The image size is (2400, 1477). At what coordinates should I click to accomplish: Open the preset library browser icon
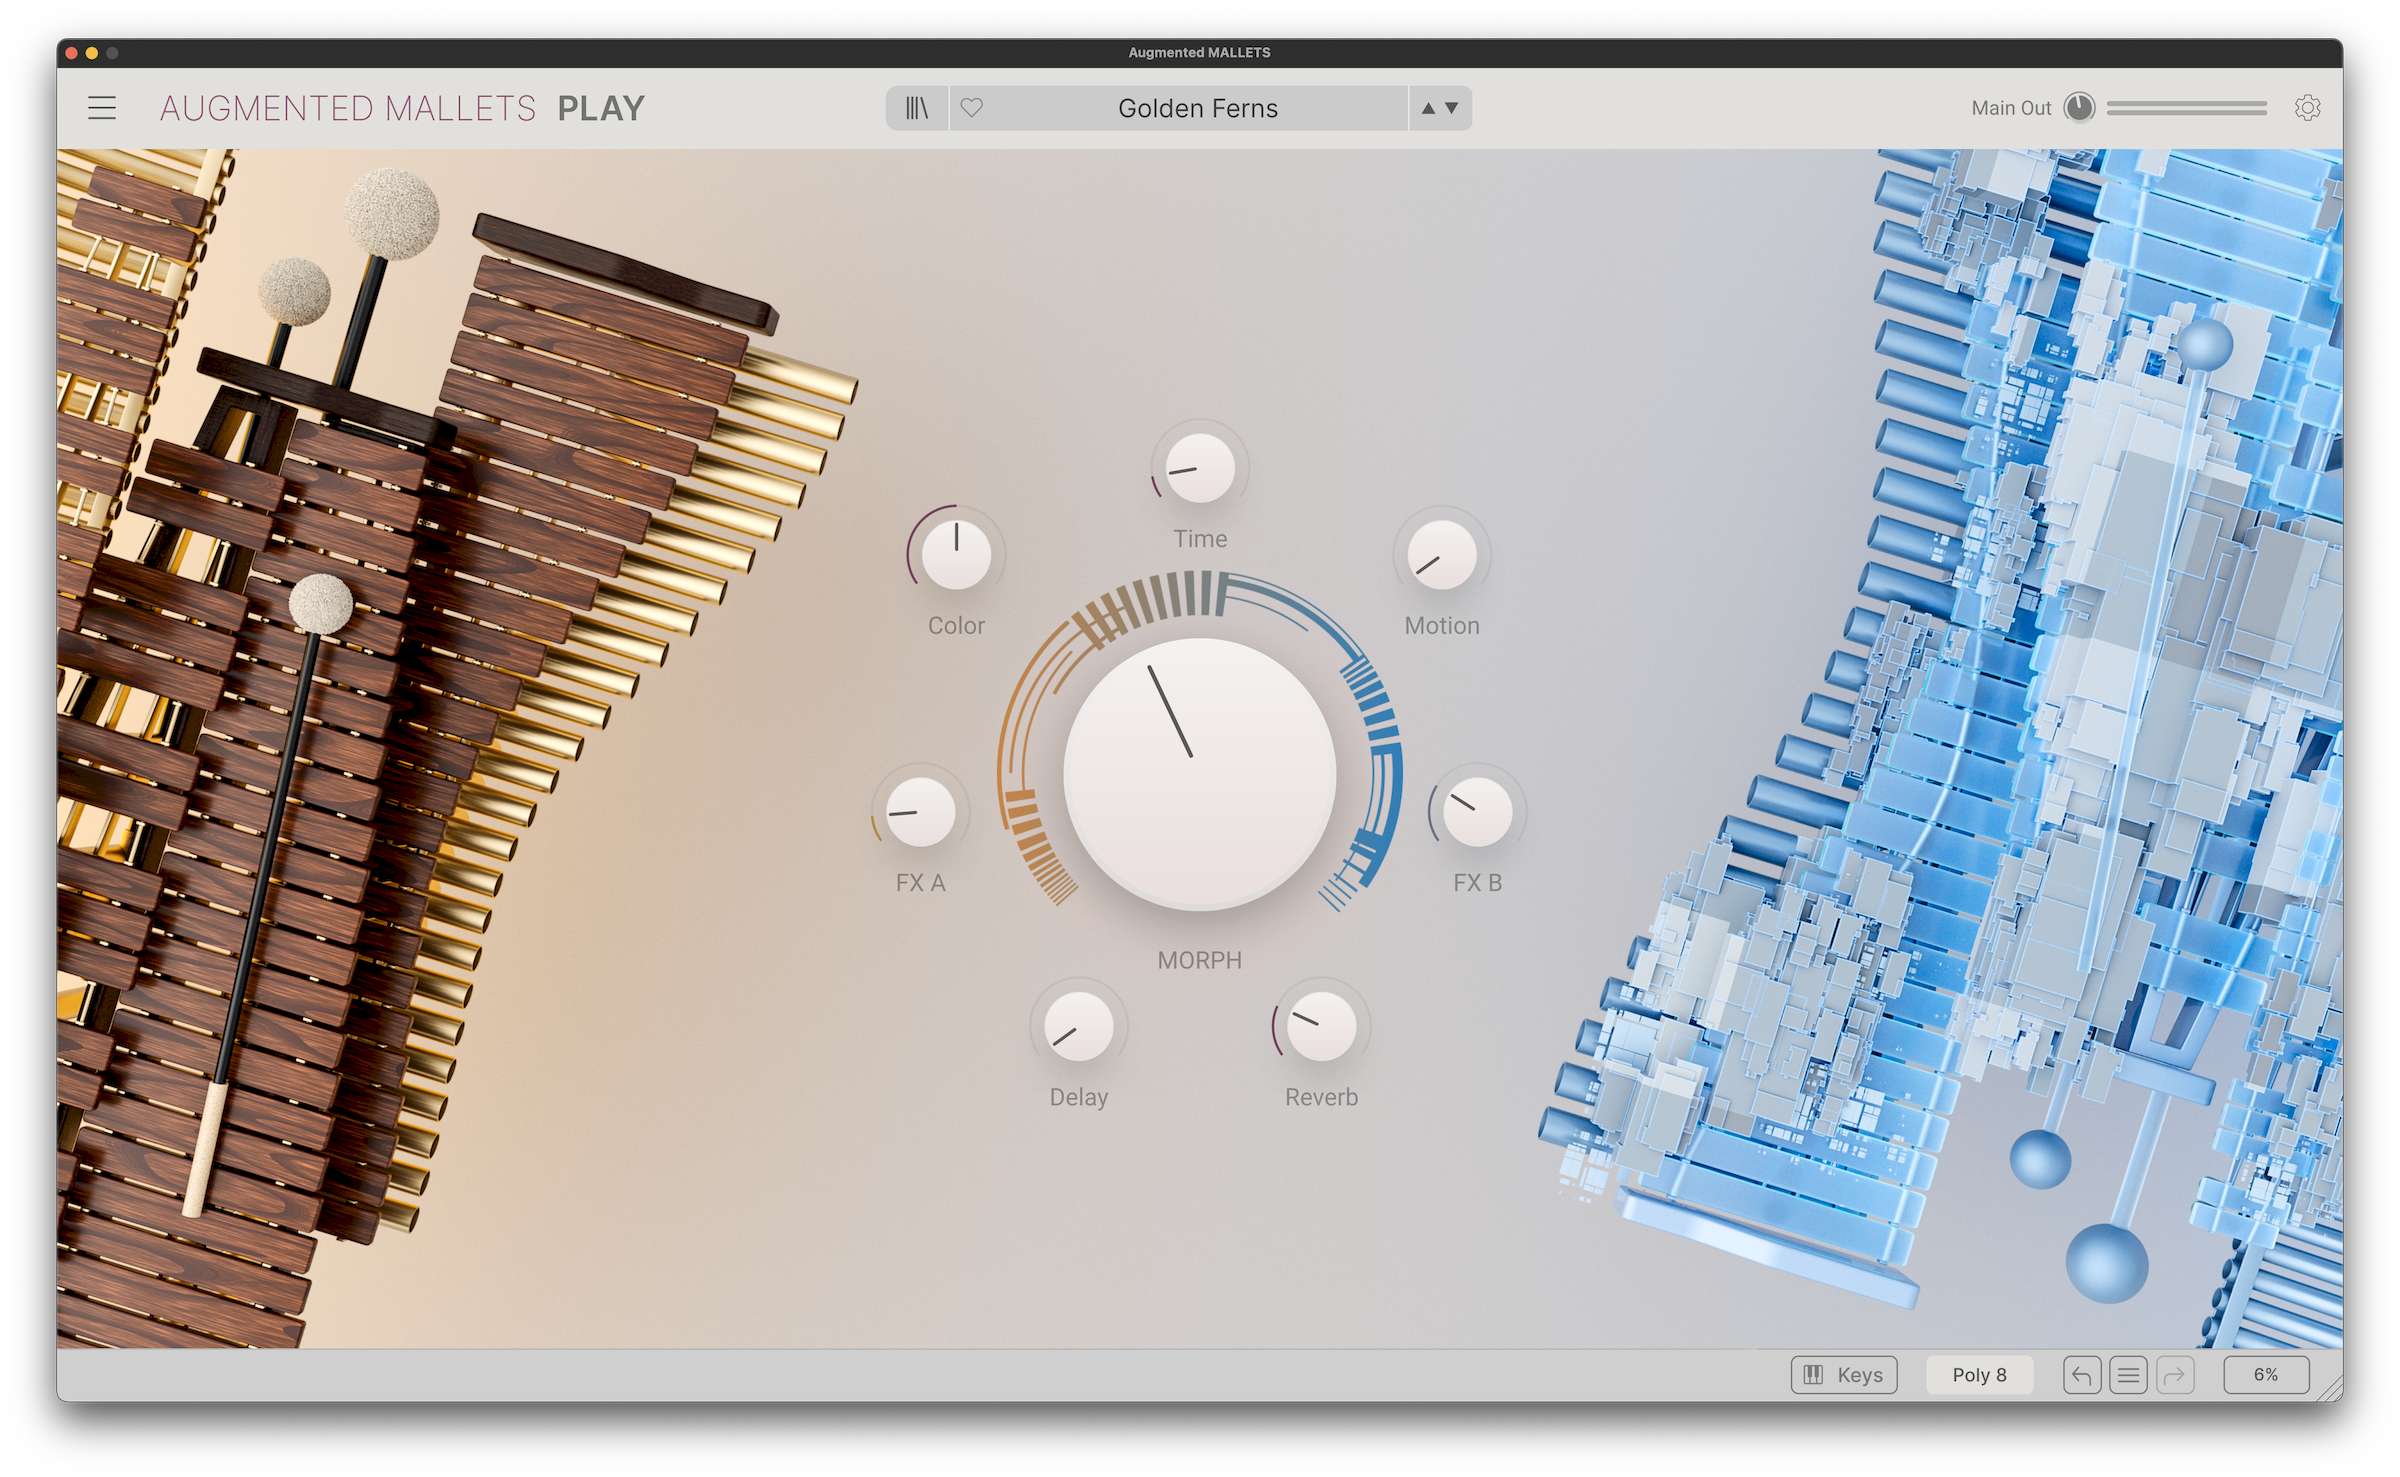coord(916,108)
